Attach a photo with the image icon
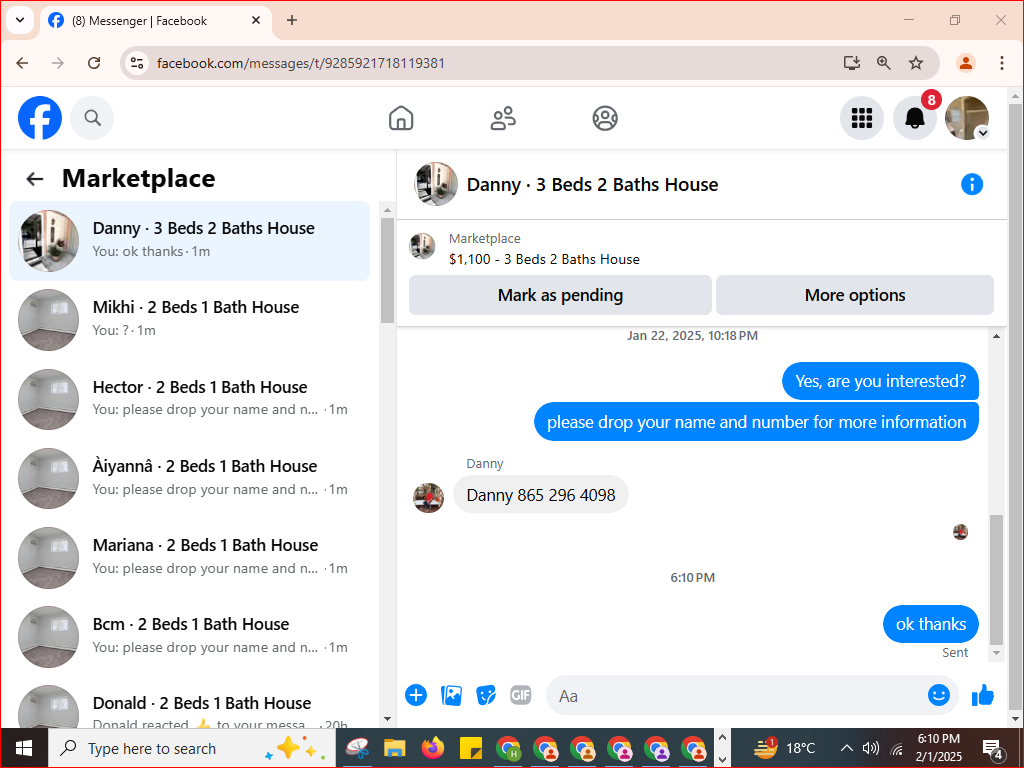Viewport: 1024px width, 768px height. pos(451,696)
